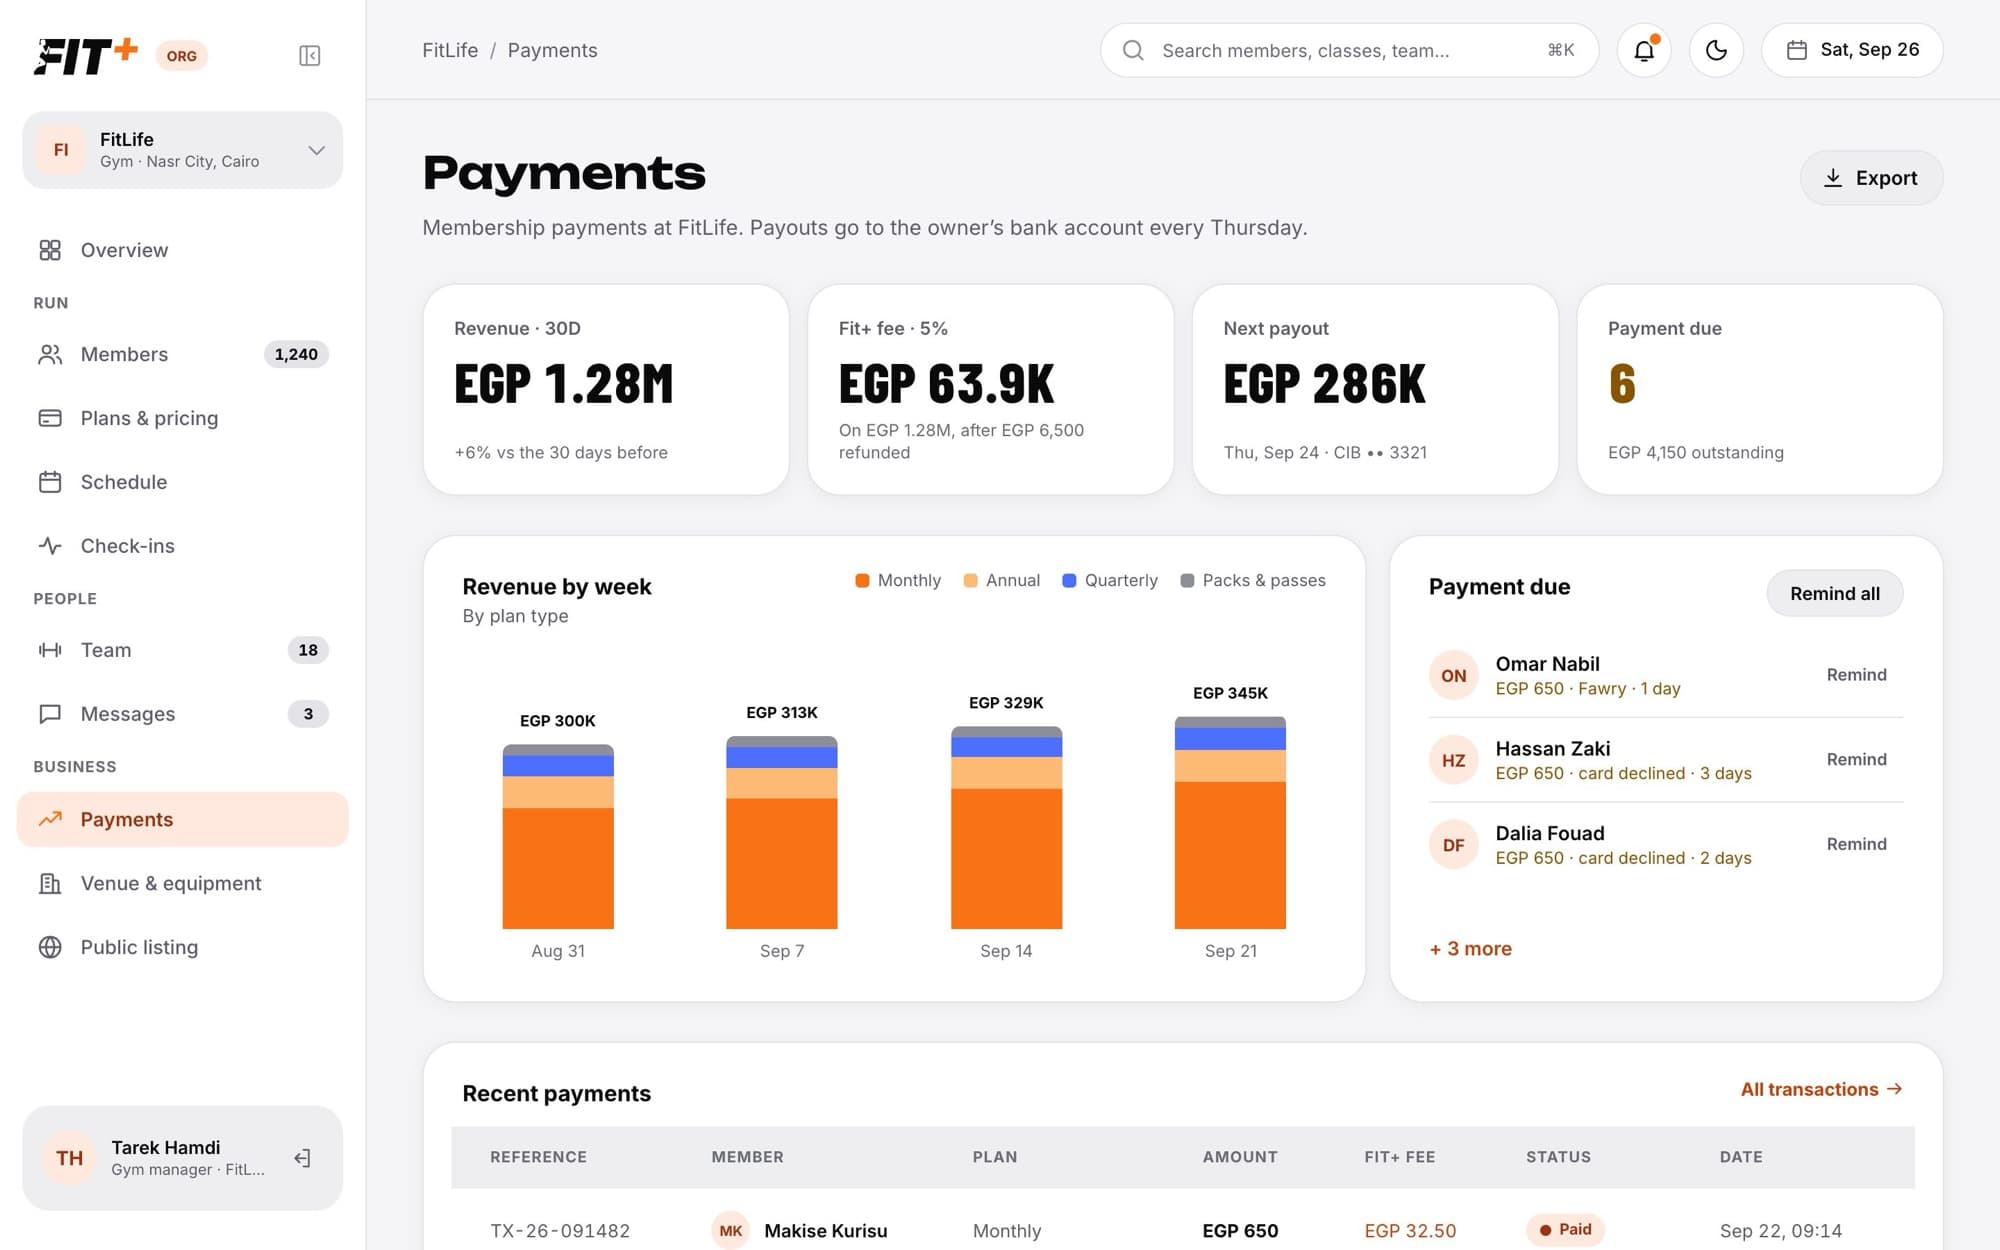Click the MK avatar for Makise Kurisu
The width and height of the screenshot is (2000, 1250).
click(731, 1231)
